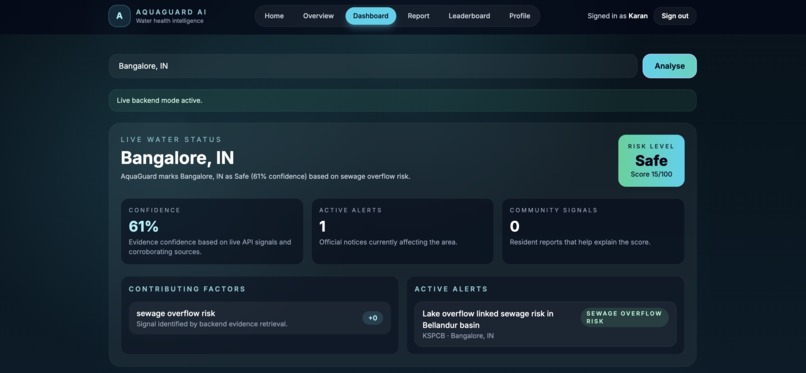Click the 'Live backend mode active.' banner
The width and height of the screenshot is (806, 373).
click(x=402, y=100)
